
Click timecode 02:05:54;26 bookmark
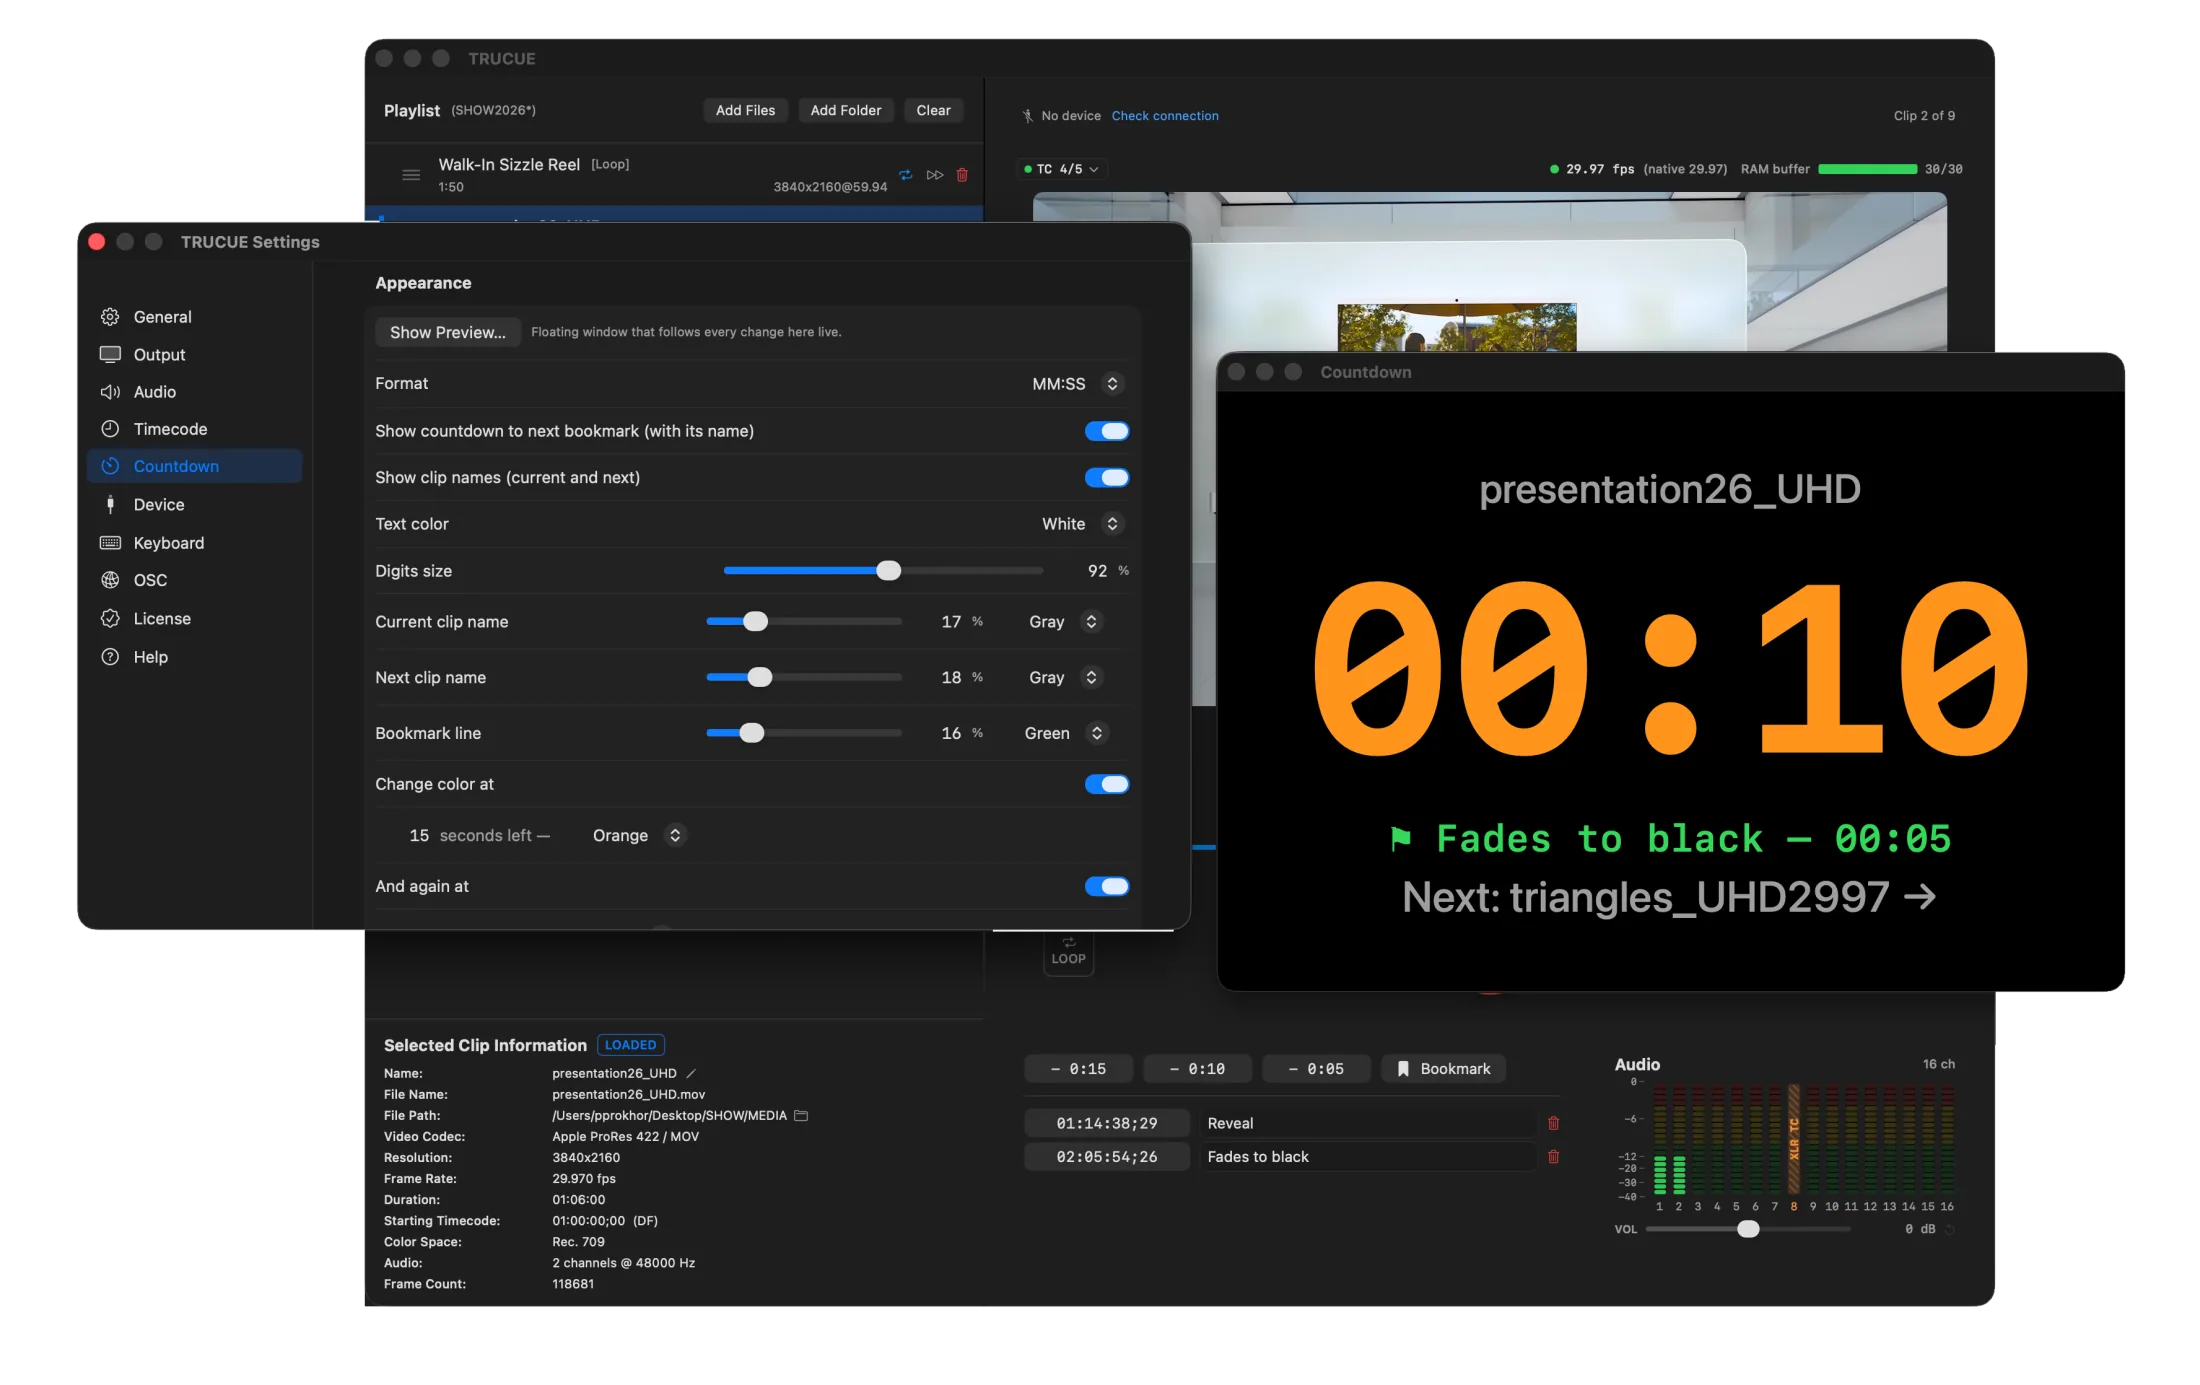pyautogui.click(x=1107, y=1157)
